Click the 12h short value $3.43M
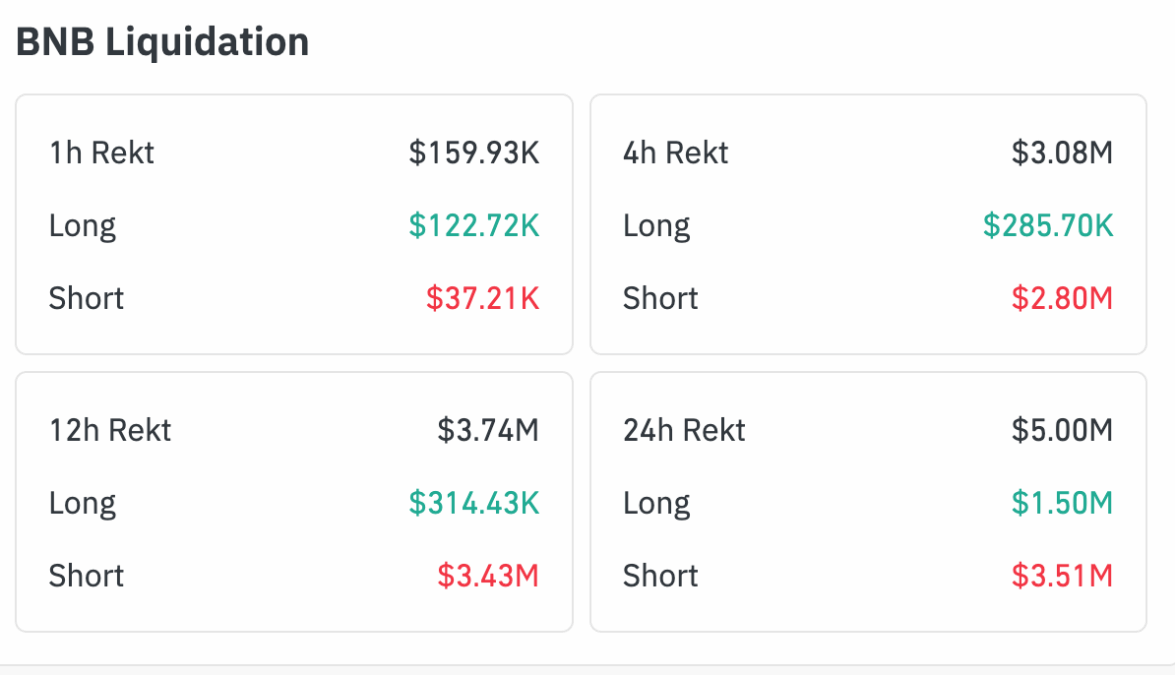Screen dimensions: 1175x675 tap(488, 576)
